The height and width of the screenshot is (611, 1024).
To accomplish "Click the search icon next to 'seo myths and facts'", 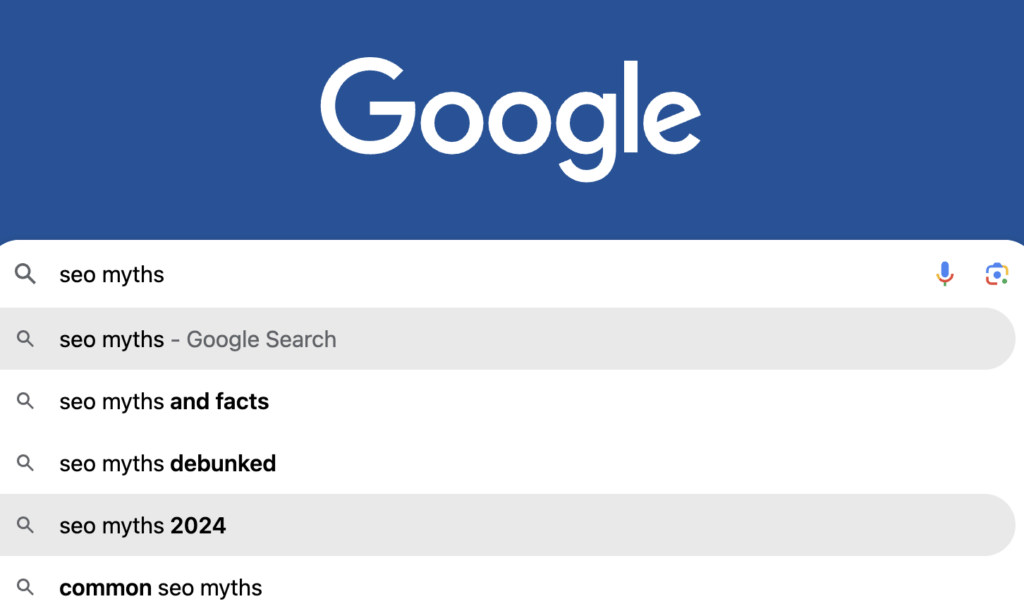I will point(26,402).
